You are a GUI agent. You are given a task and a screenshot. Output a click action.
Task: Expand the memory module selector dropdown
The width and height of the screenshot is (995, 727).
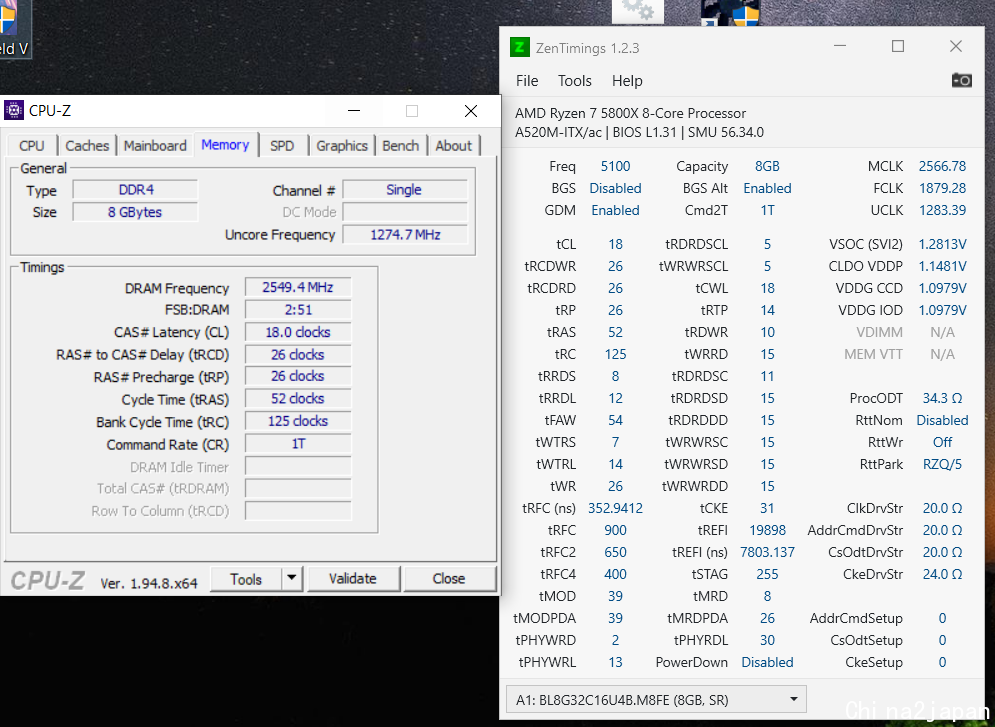point(795,699)
